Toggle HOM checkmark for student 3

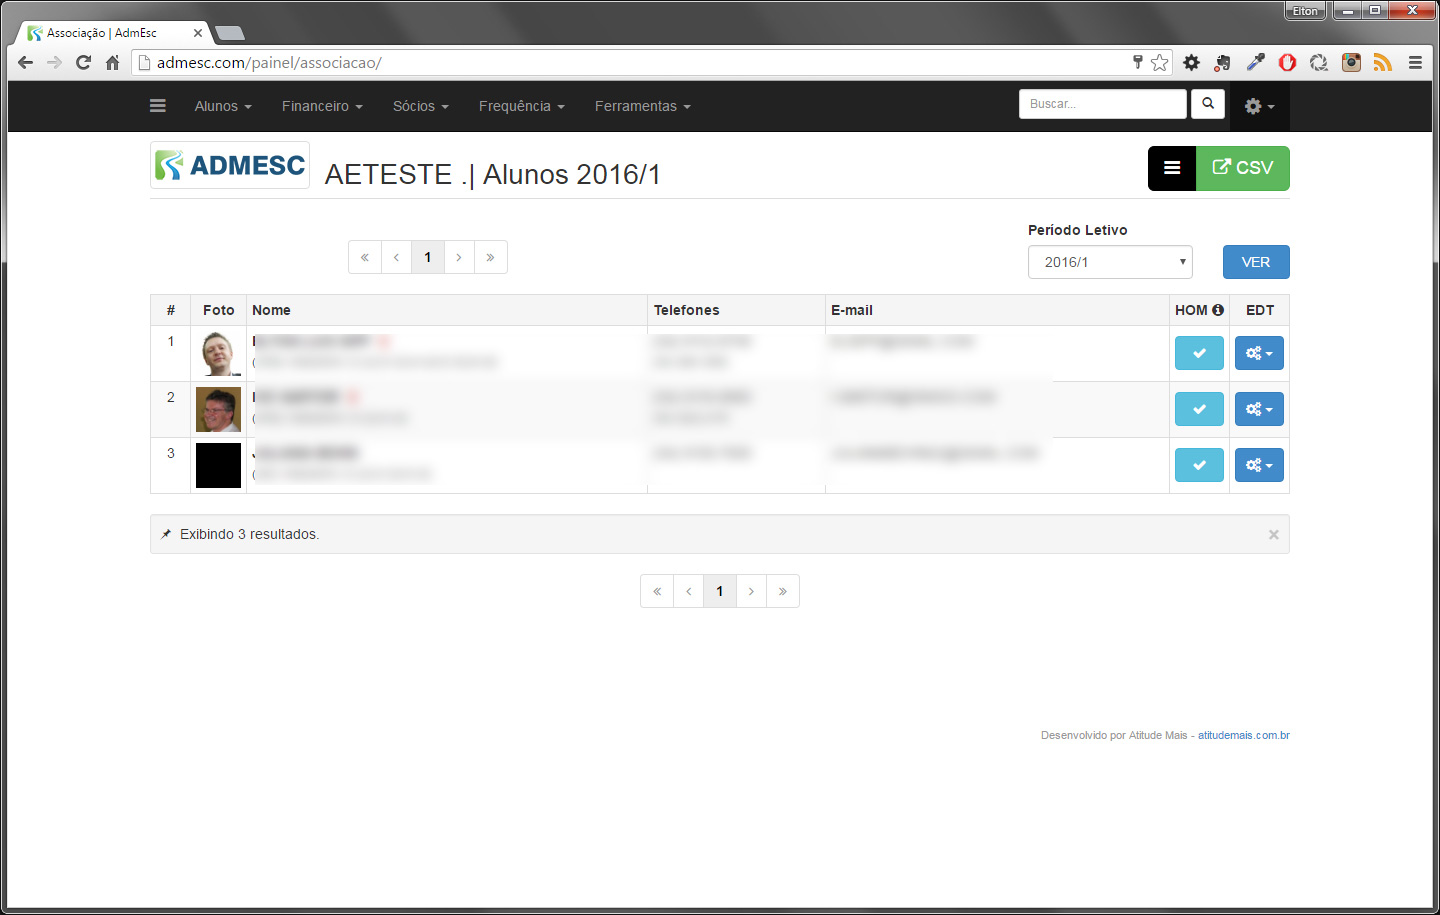pos(1199,465)
